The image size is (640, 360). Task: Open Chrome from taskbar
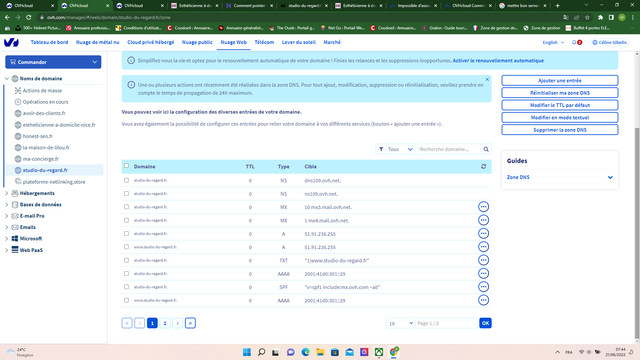click(394, 352)
